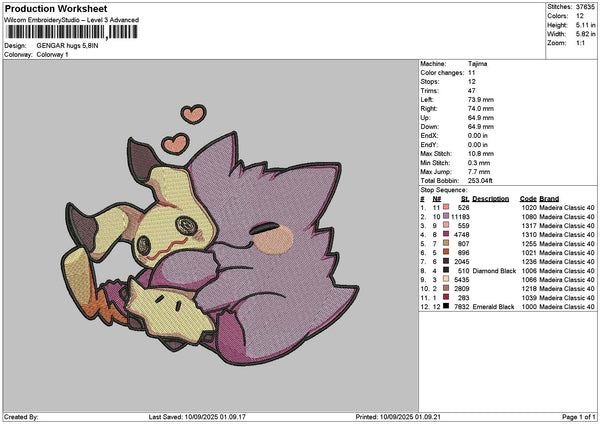Click the lilac swatch for code 1080
This screenshot has width=600, height=424.
pyautogui.click(x=446, y=216)
